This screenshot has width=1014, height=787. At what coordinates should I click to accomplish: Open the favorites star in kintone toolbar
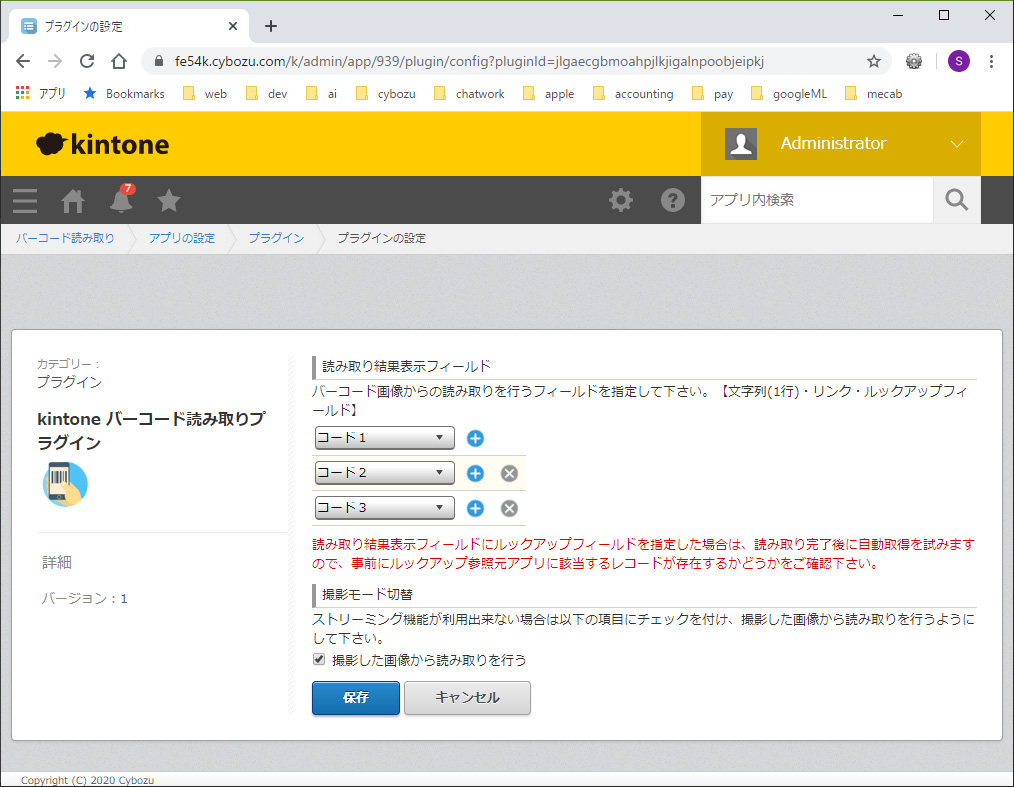[169, 200]
